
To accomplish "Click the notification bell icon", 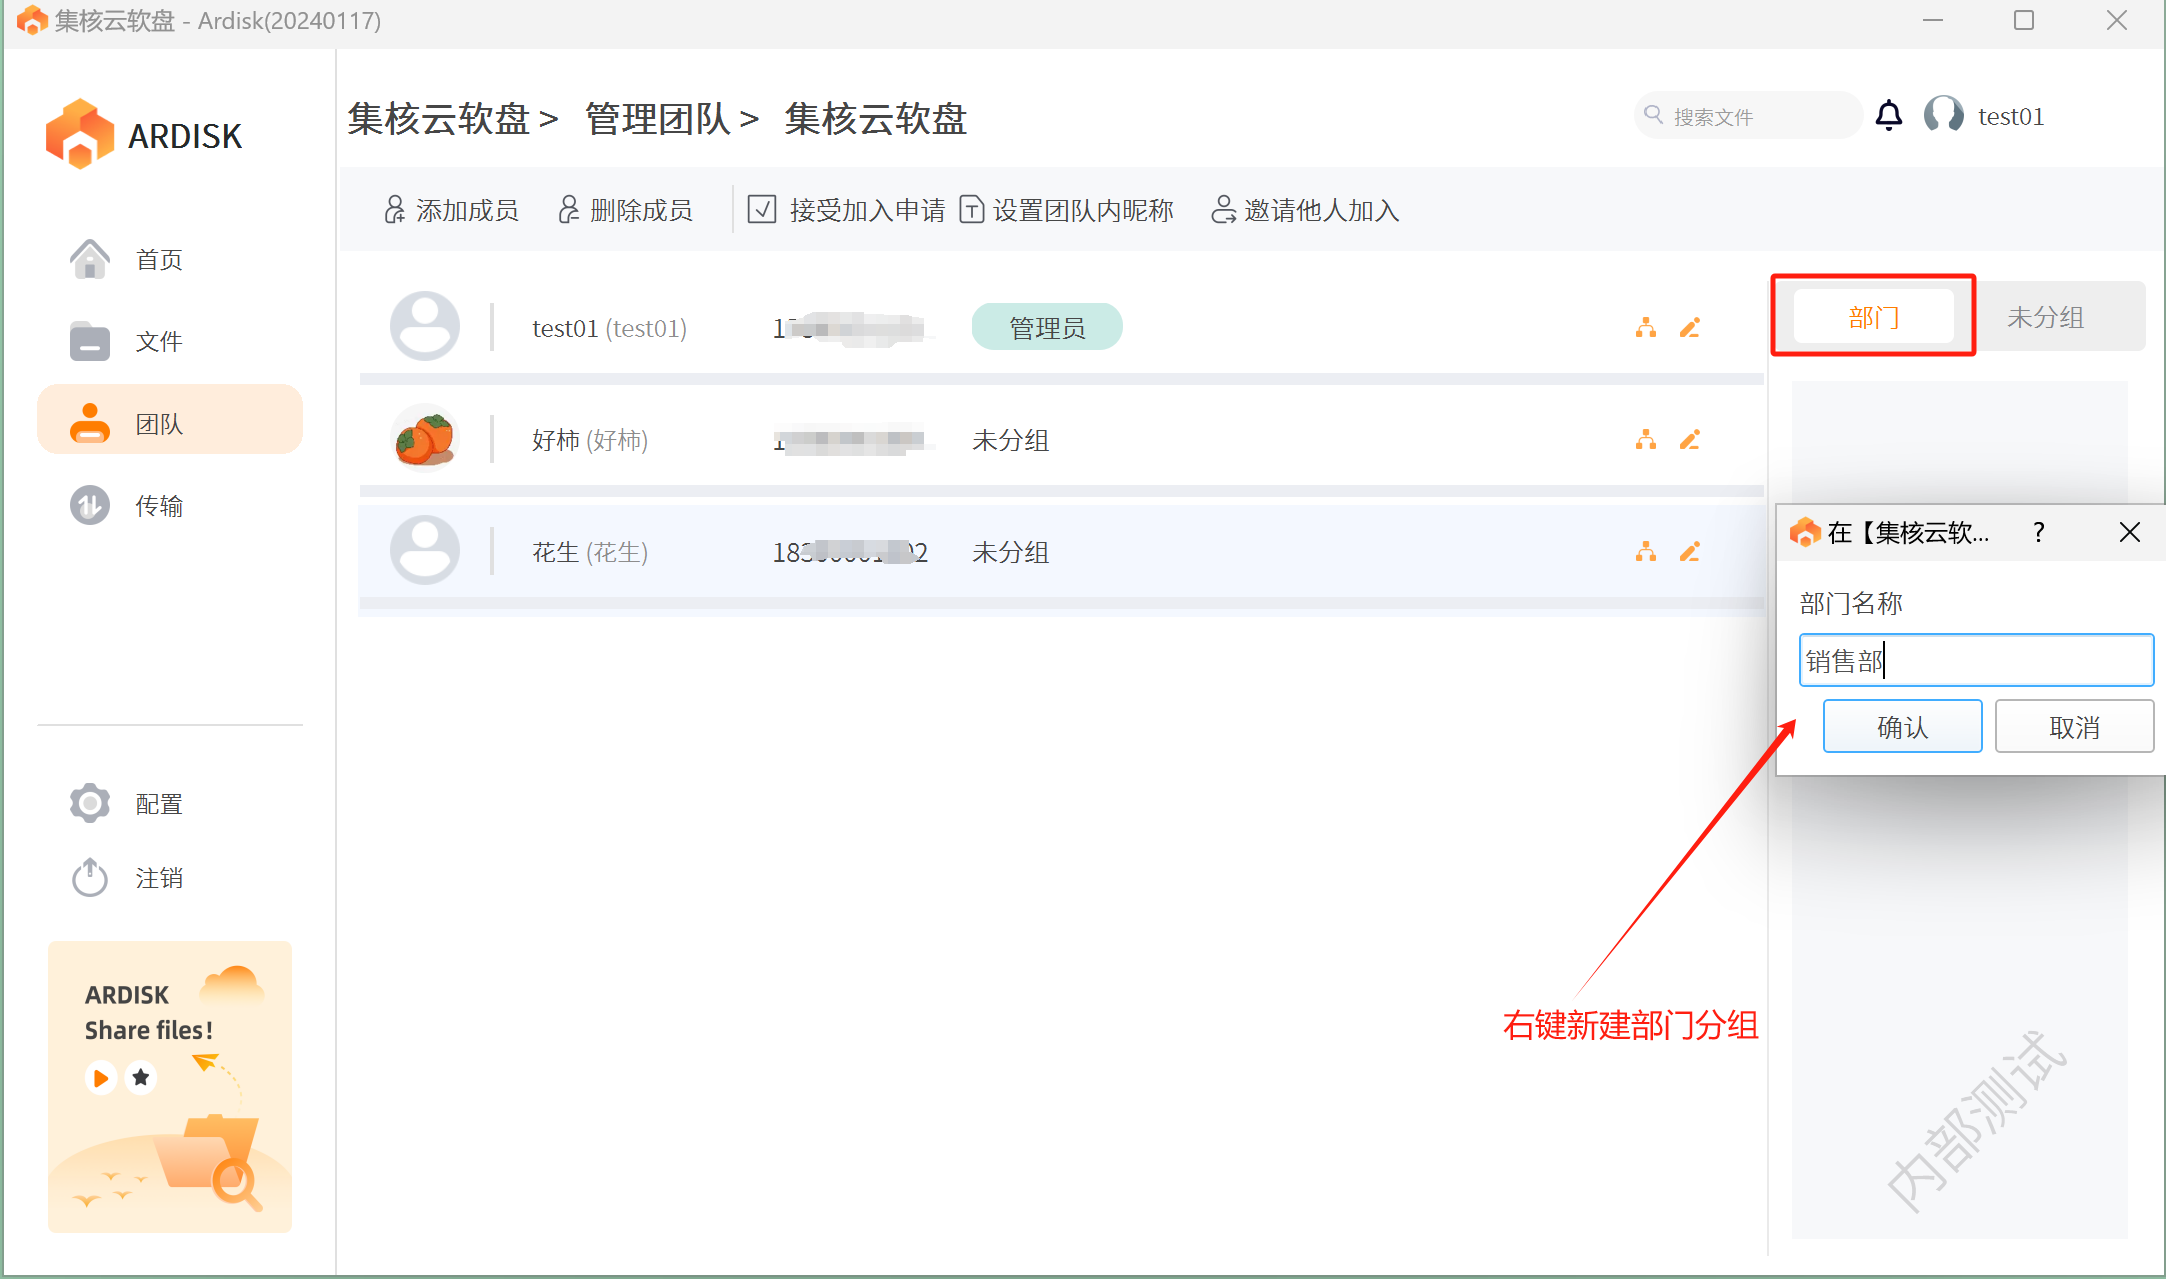I will 1888,116.
